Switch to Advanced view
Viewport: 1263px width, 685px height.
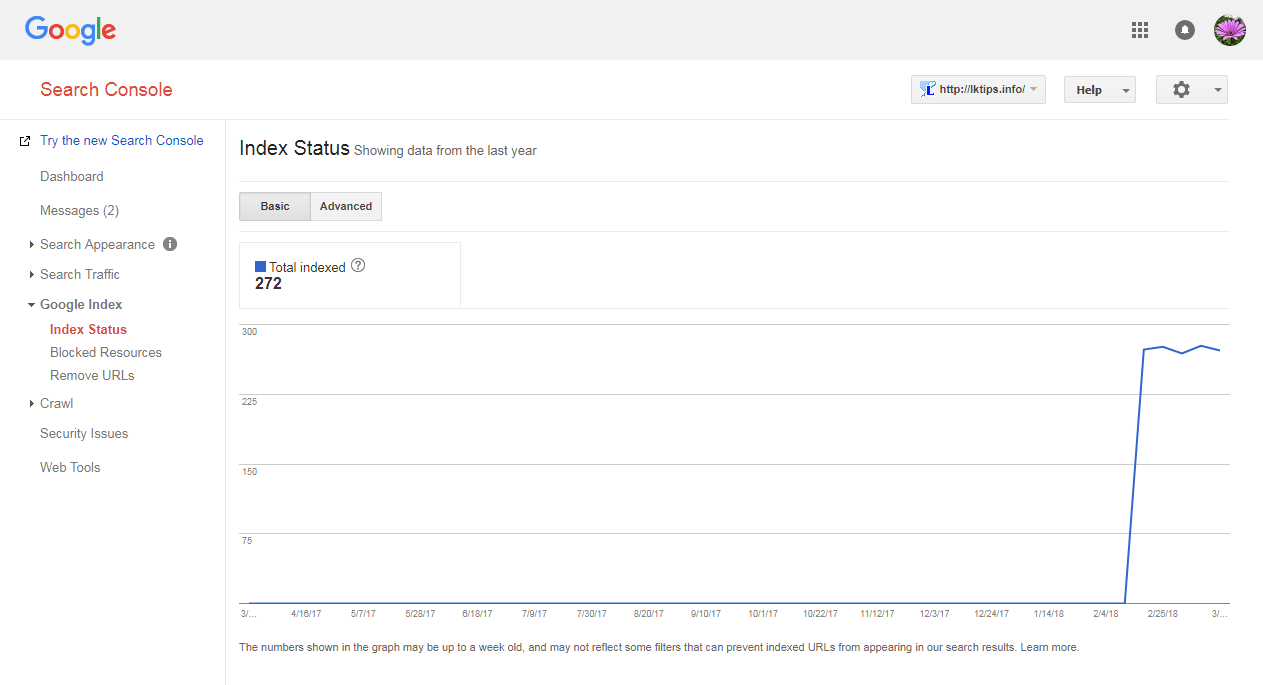pyautogui.click(x=346, y=206)
